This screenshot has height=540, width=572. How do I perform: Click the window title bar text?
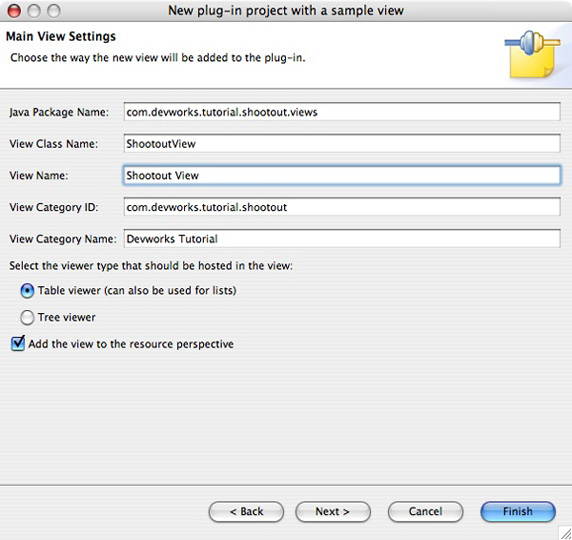pyautogui.click(x=286, y=11)
